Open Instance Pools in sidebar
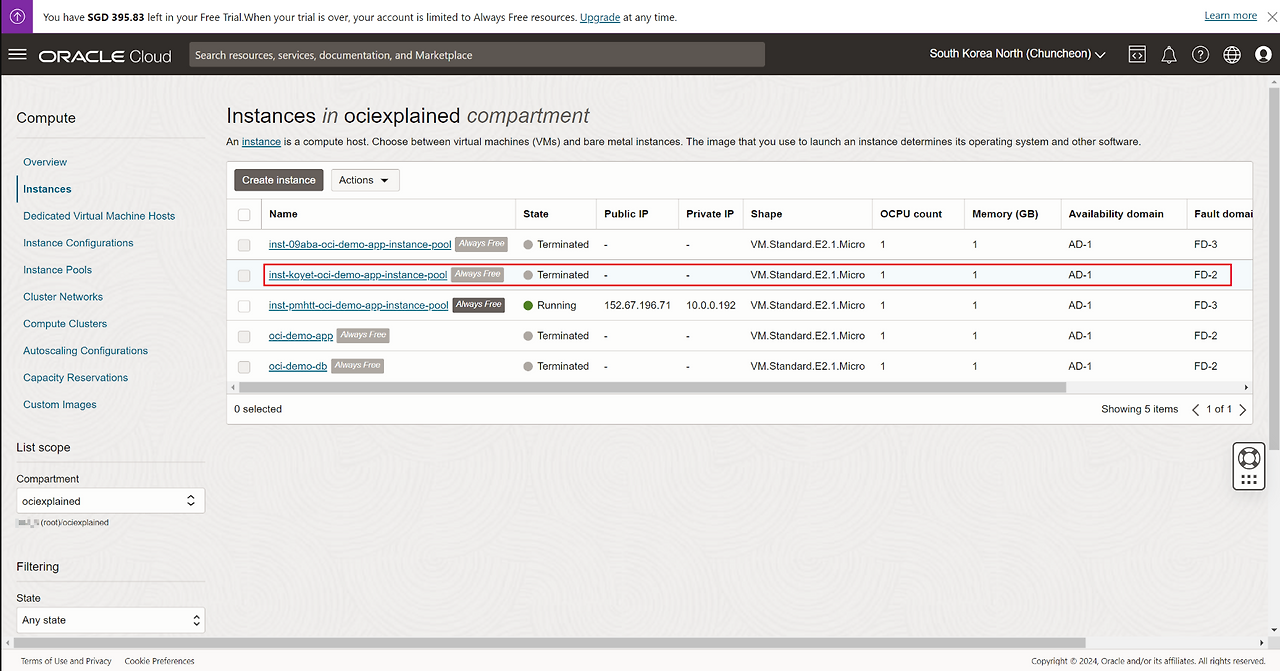Viewport: 1280px width, 671px height. point(57,270)
